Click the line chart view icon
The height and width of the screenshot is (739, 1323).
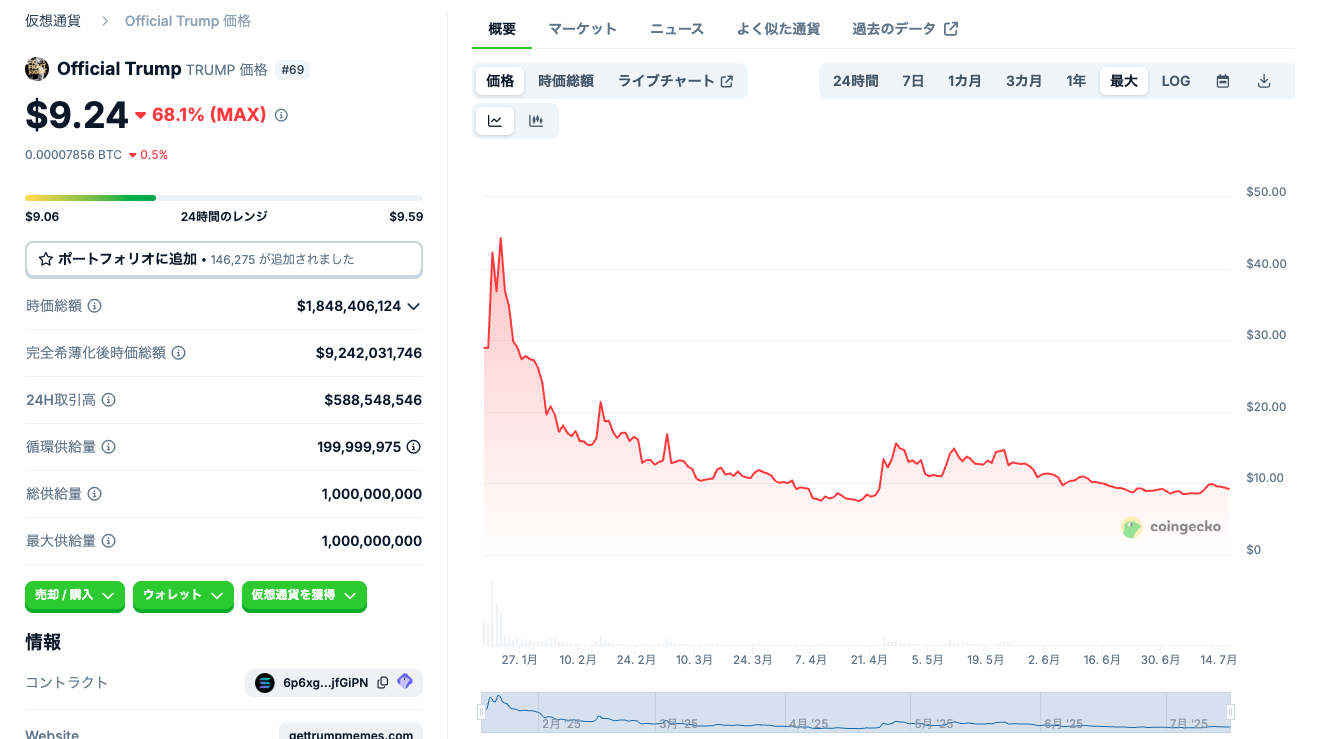tap(495, 121)
